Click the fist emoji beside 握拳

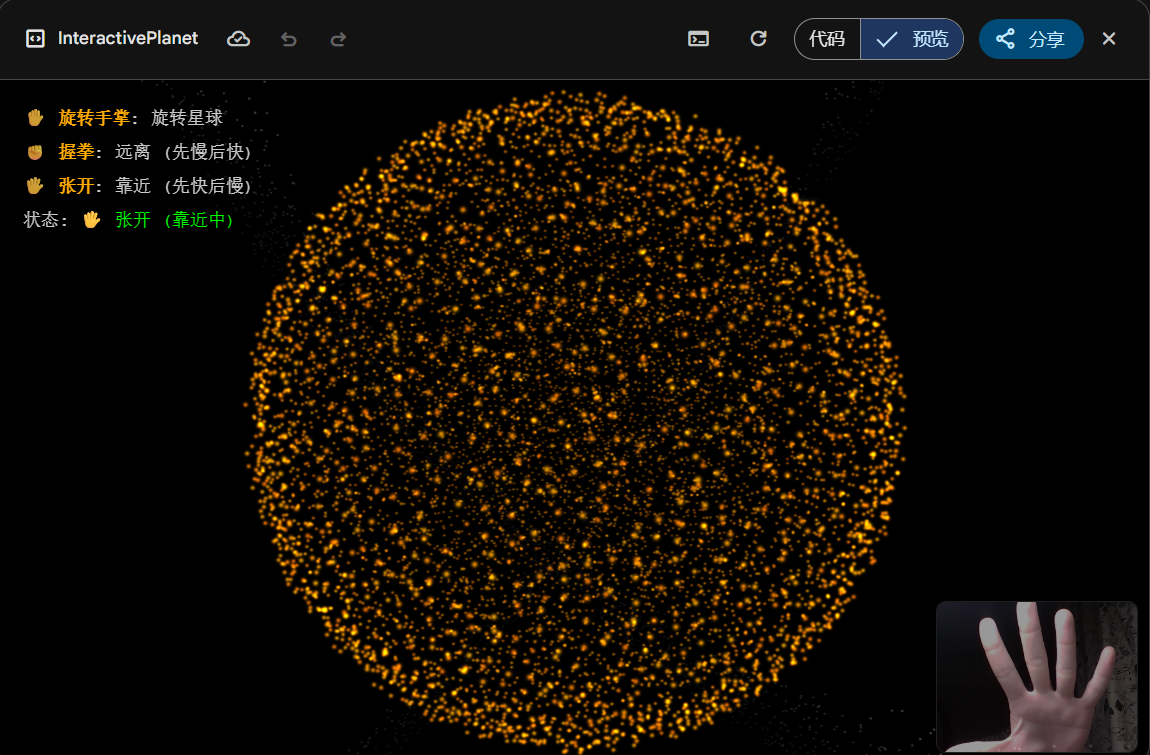click(x=35, y=152)
